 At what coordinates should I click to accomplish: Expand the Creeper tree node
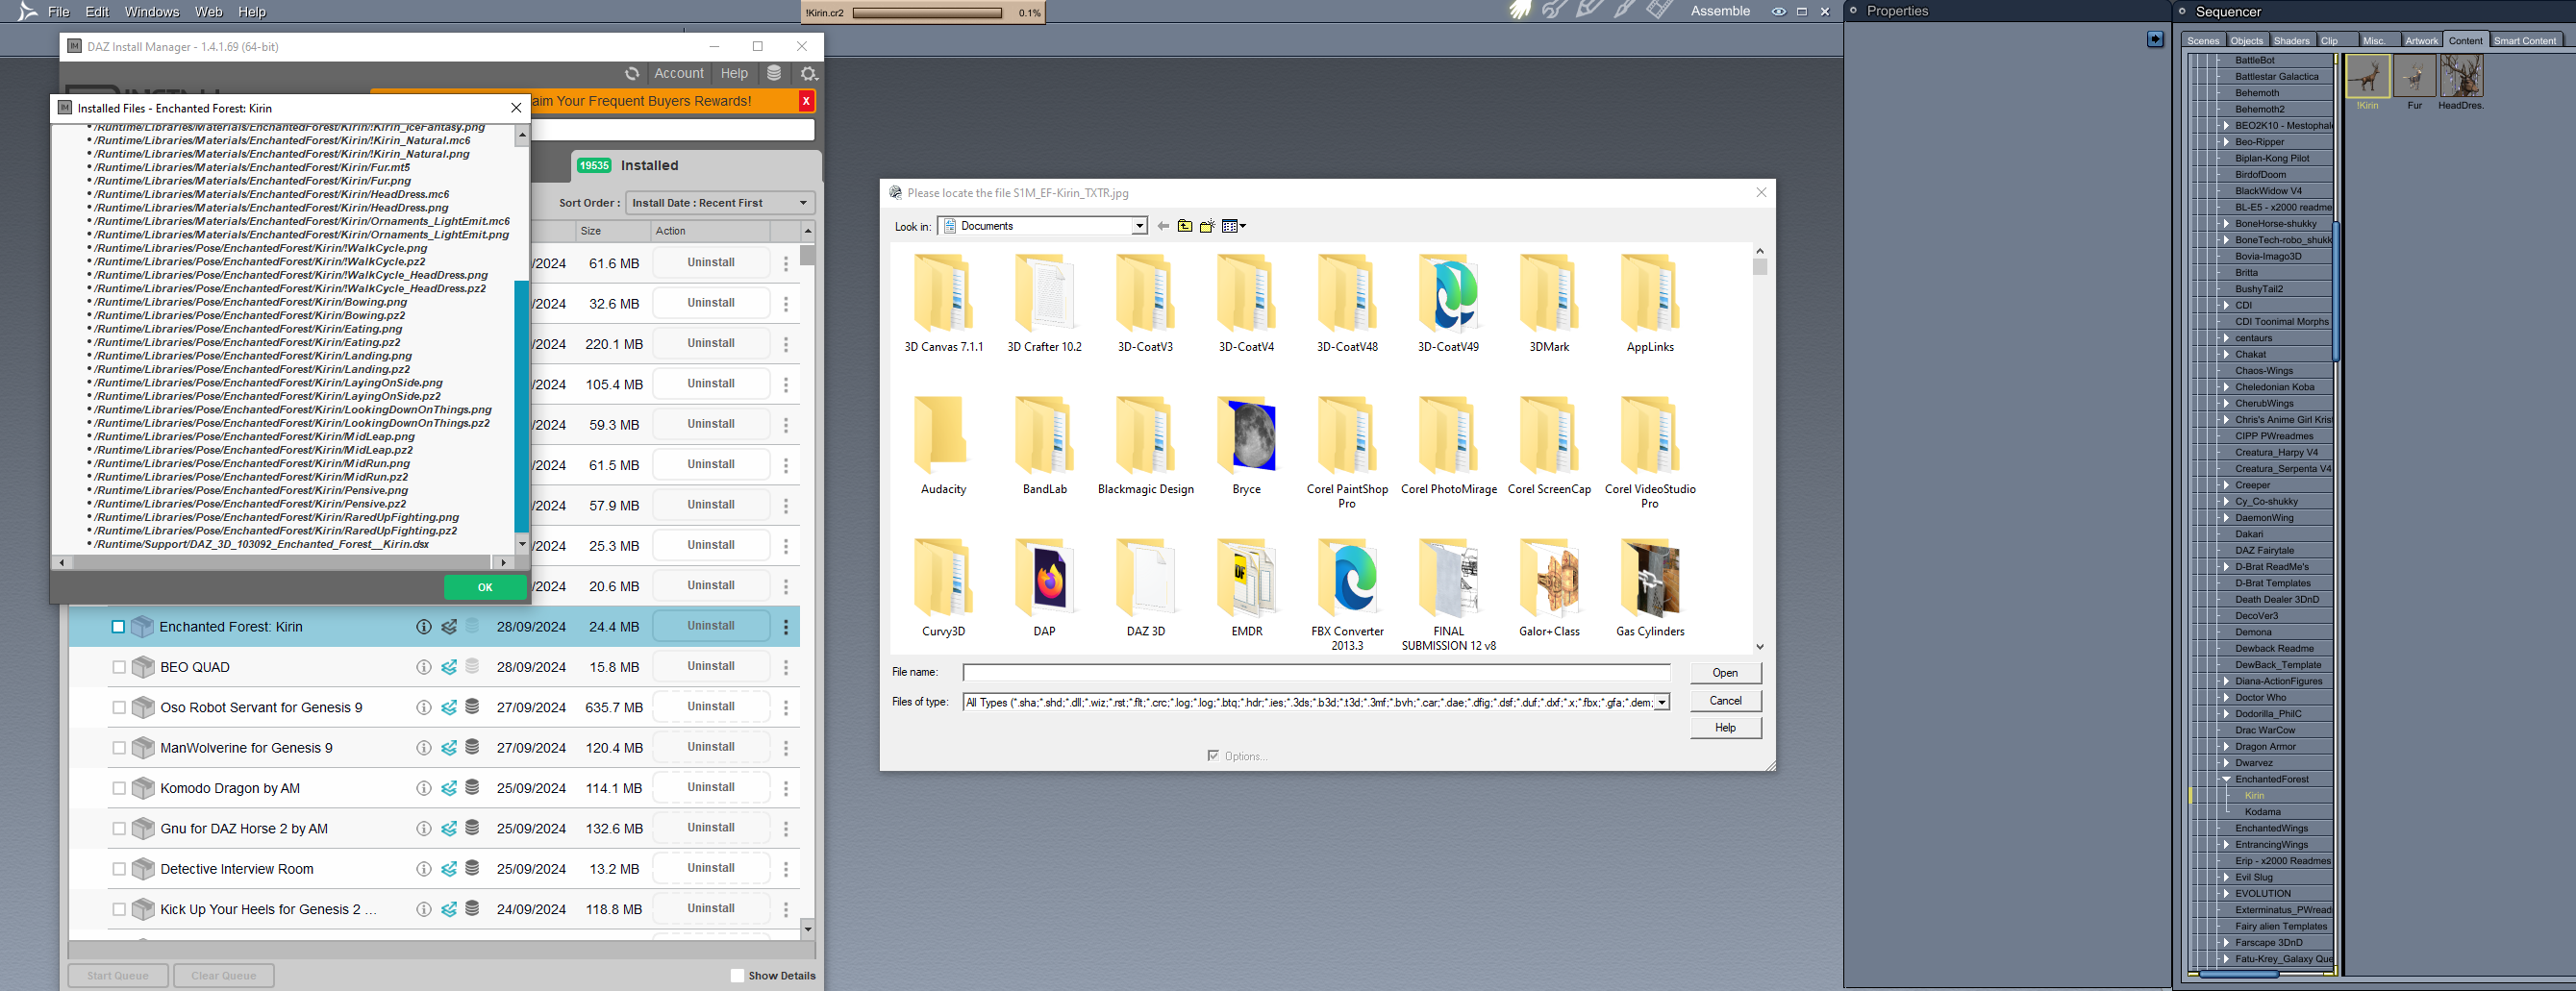(2226, 485)
